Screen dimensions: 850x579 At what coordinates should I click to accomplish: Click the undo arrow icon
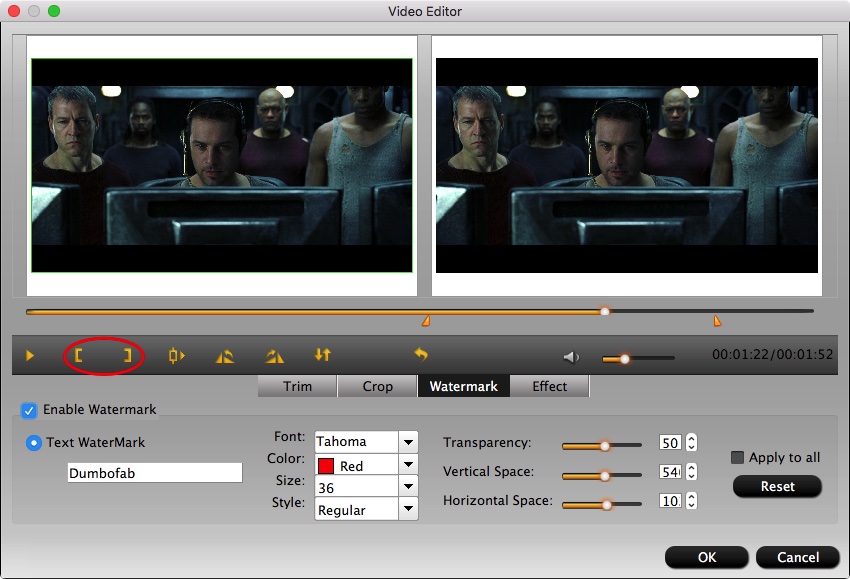(421, 355)
